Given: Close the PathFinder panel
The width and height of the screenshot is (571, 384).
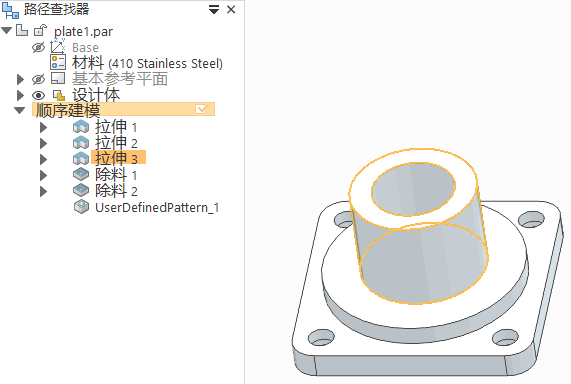Looking at the screenshot, I should point(231,10).
